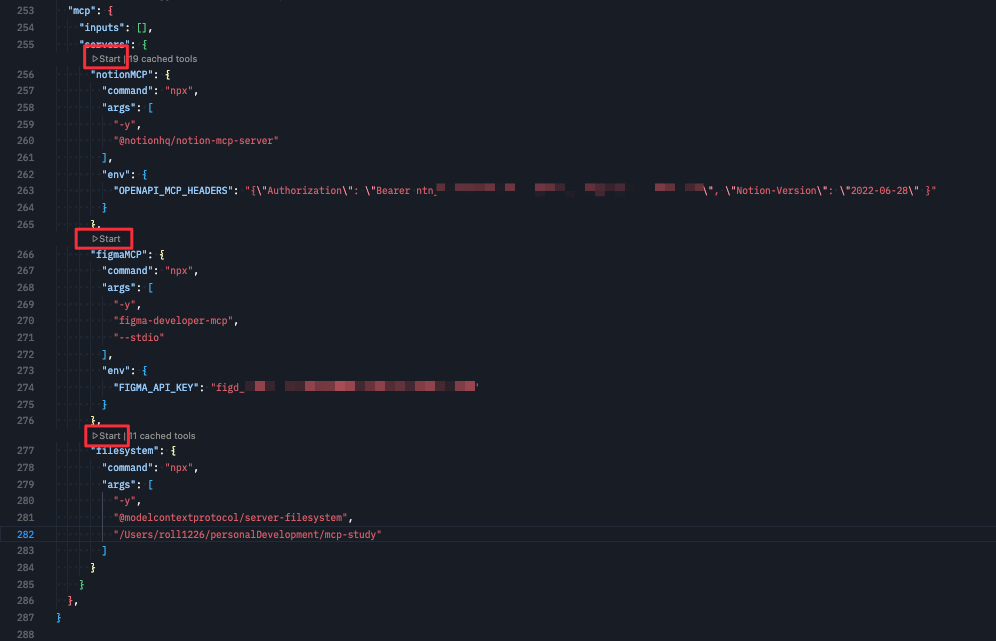996x641 pixels.
Task: Click "args" key on line 279
Action: tap(119, 484)
